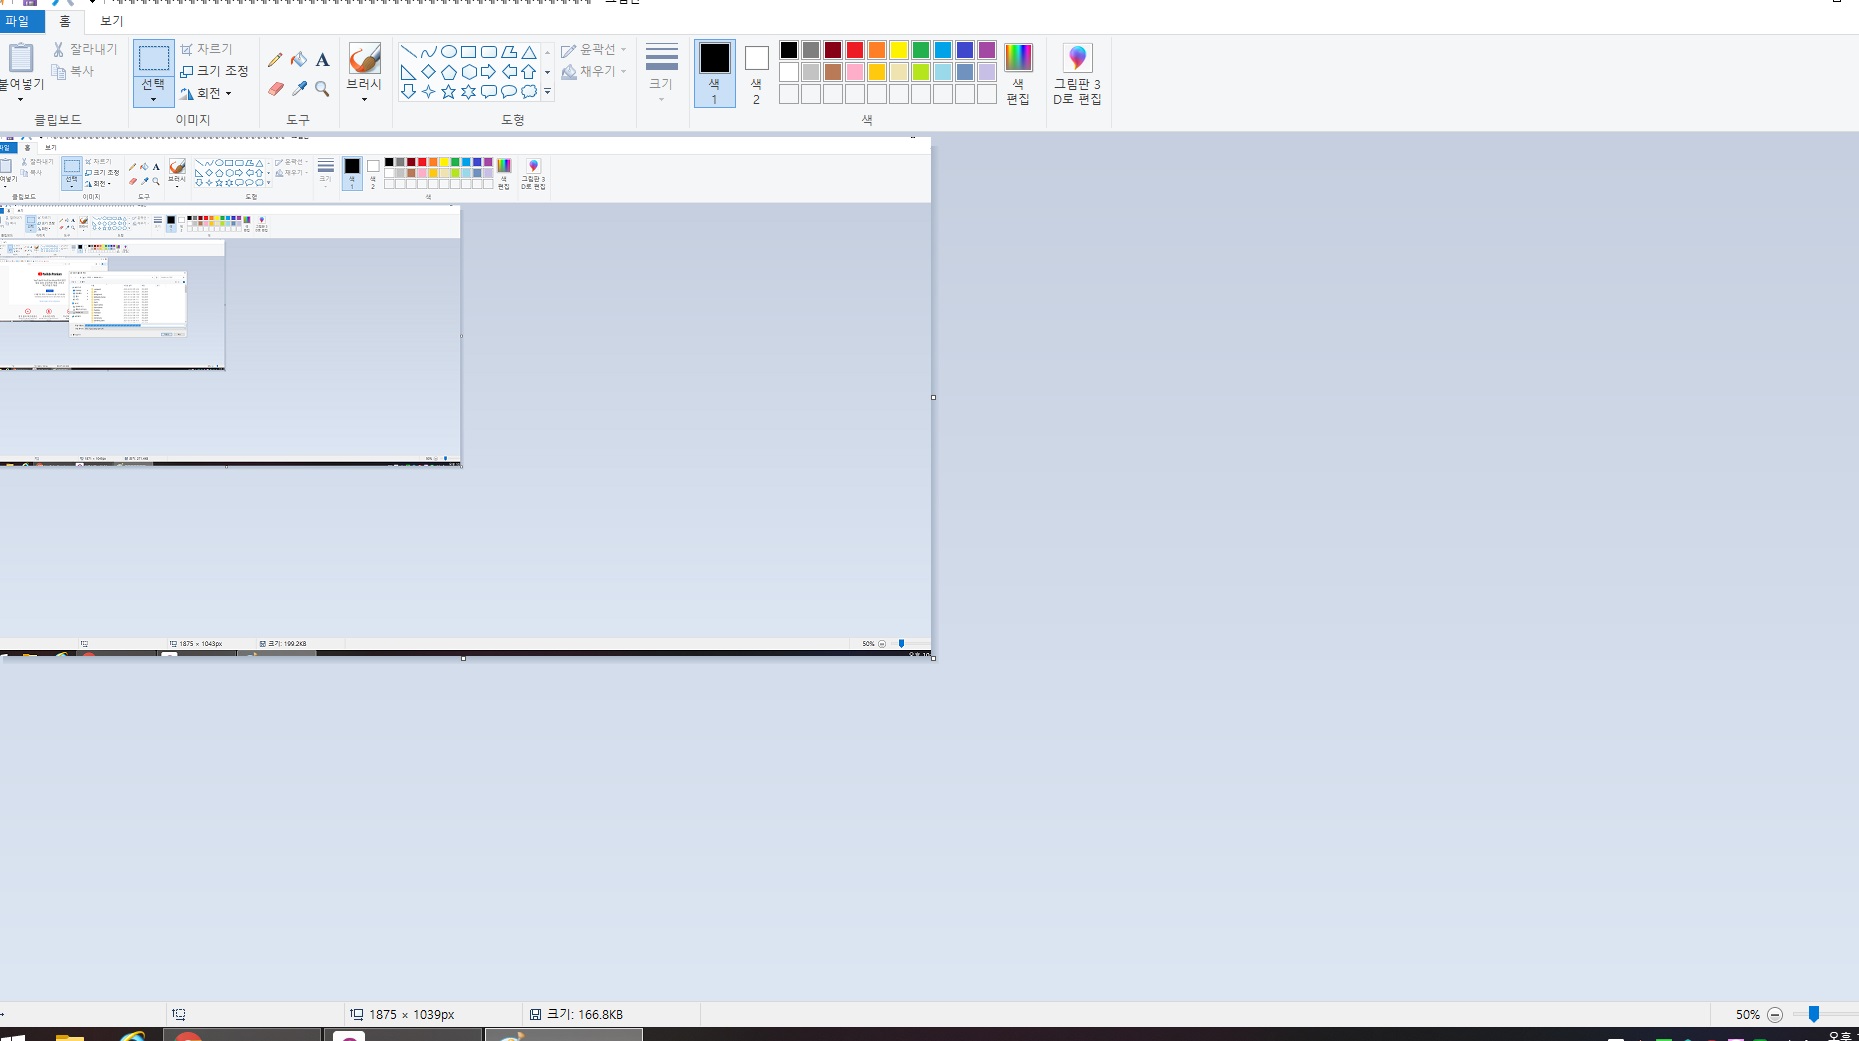Open the 크기 (Size) line thickness dropdown
The height and width of the screenshot is (1041, 1859).
661,72
